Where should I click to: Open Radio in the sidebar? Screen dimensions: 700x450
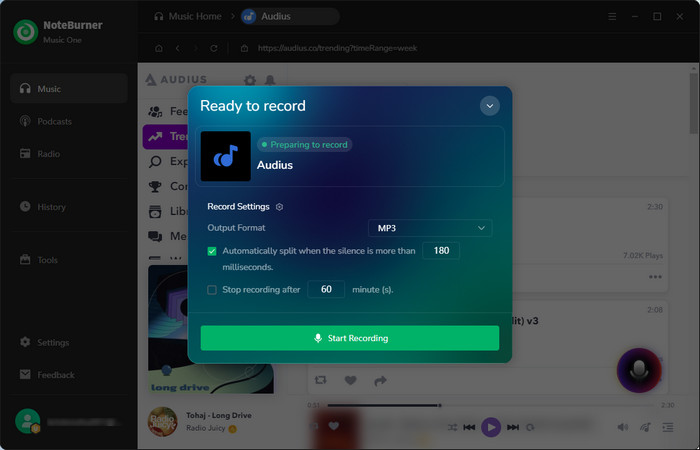69,154
